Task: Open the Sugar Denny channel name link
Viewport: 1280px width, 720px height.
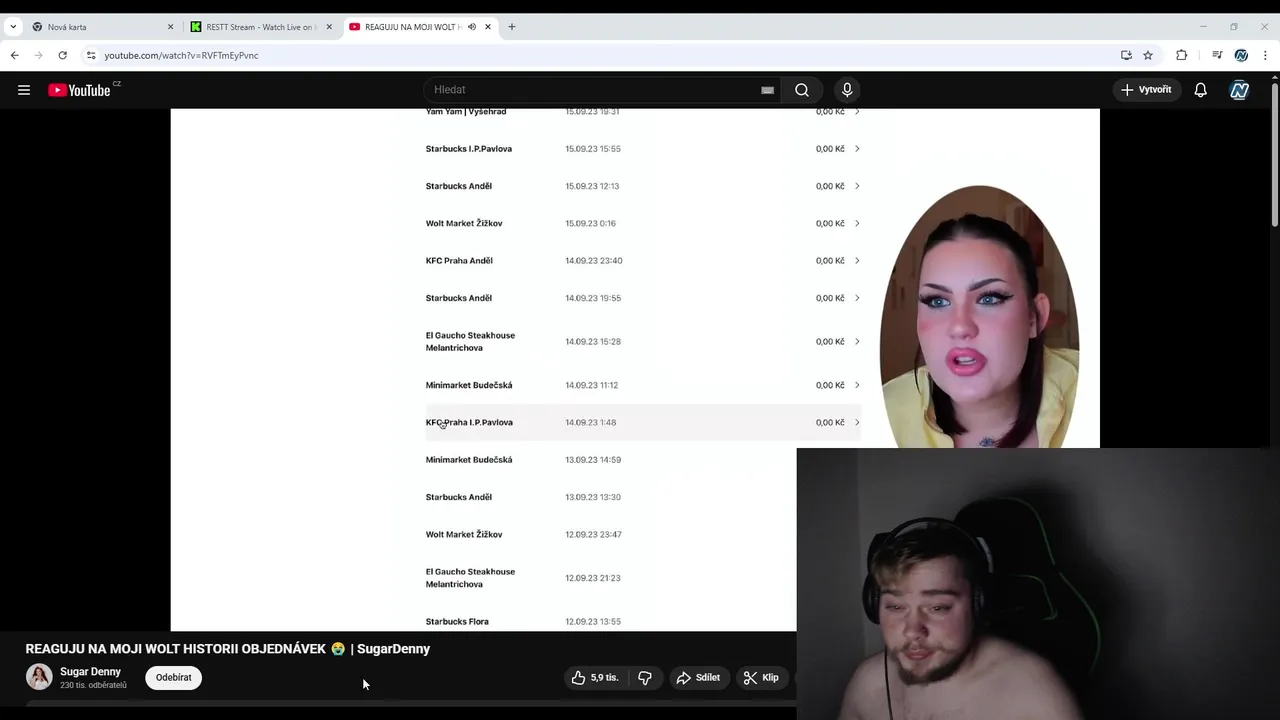Action: point(90,671)
